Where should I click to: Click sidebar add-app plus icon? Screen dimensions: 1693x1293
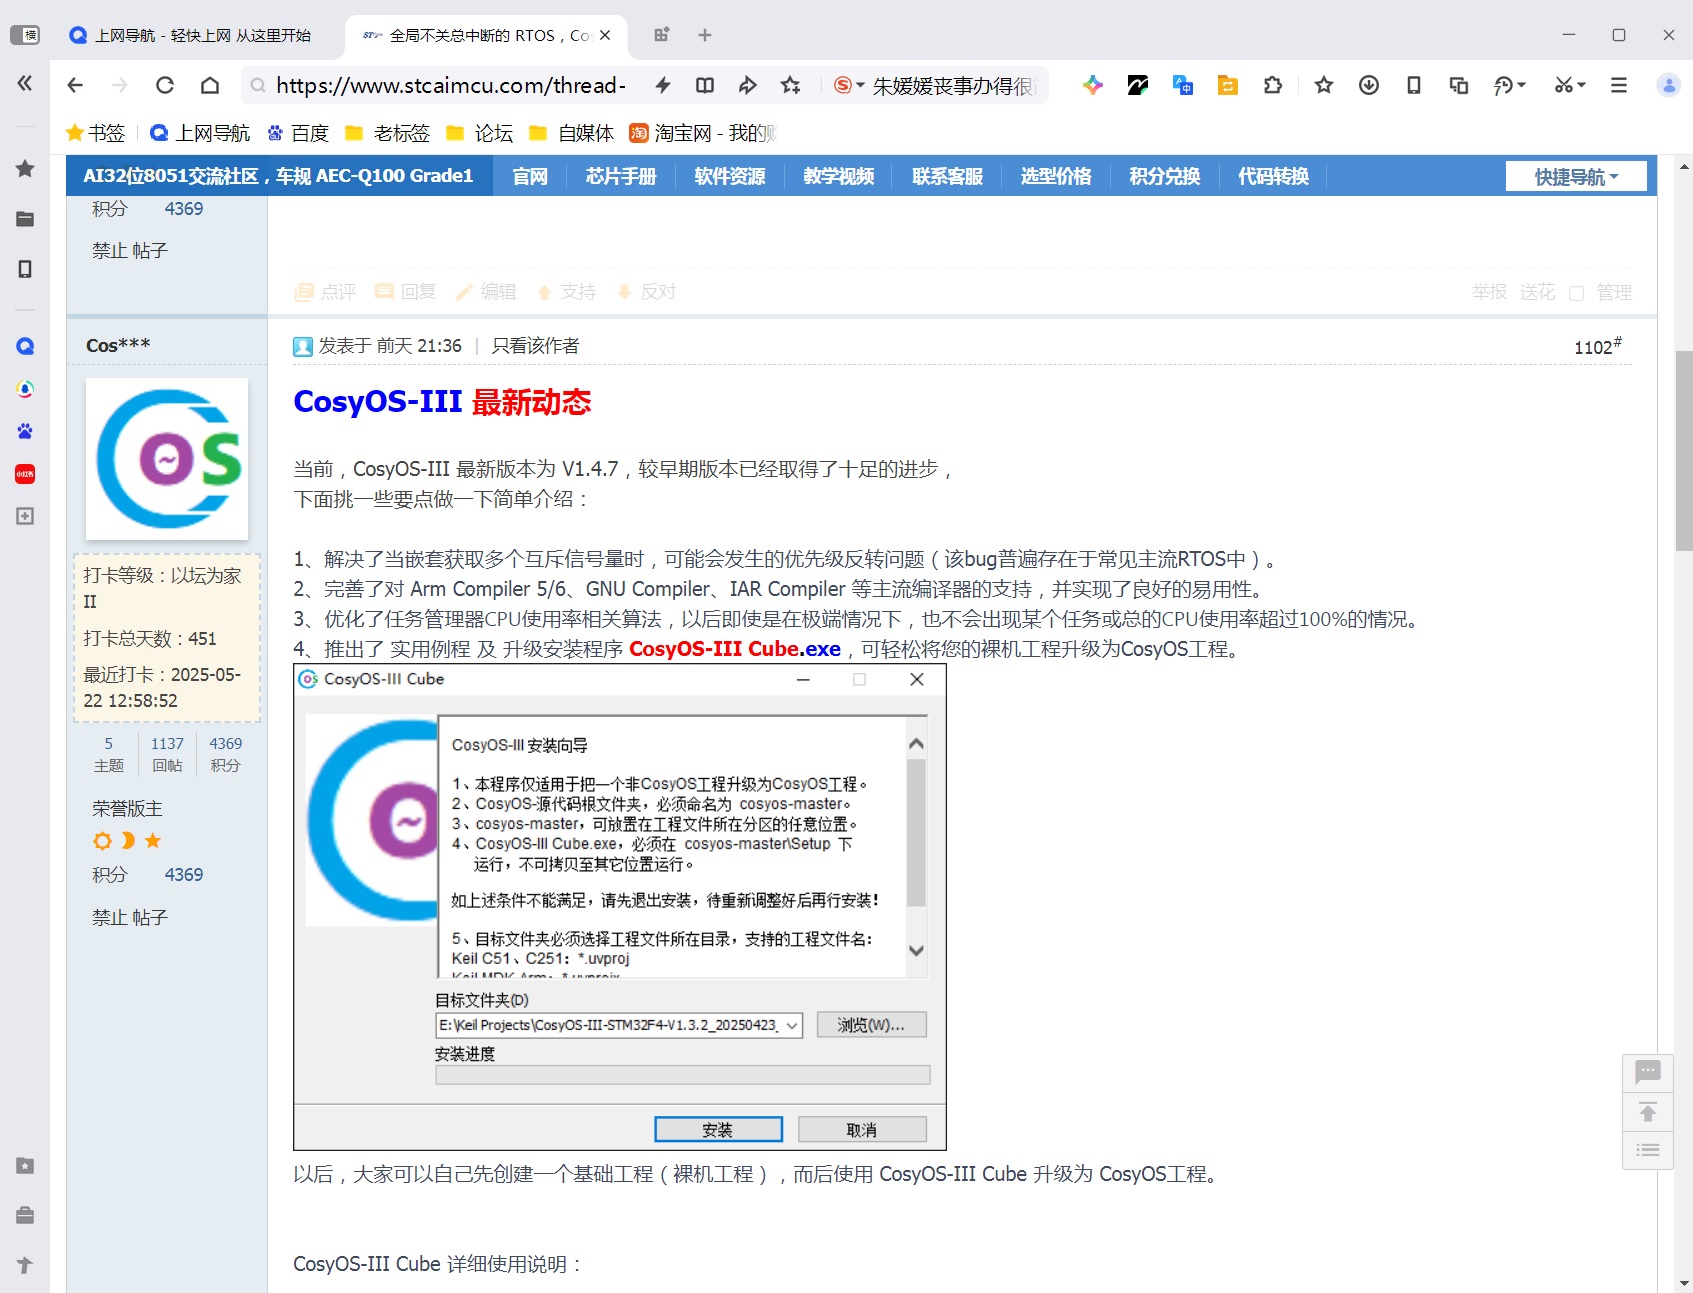click(x=25, y=516)
